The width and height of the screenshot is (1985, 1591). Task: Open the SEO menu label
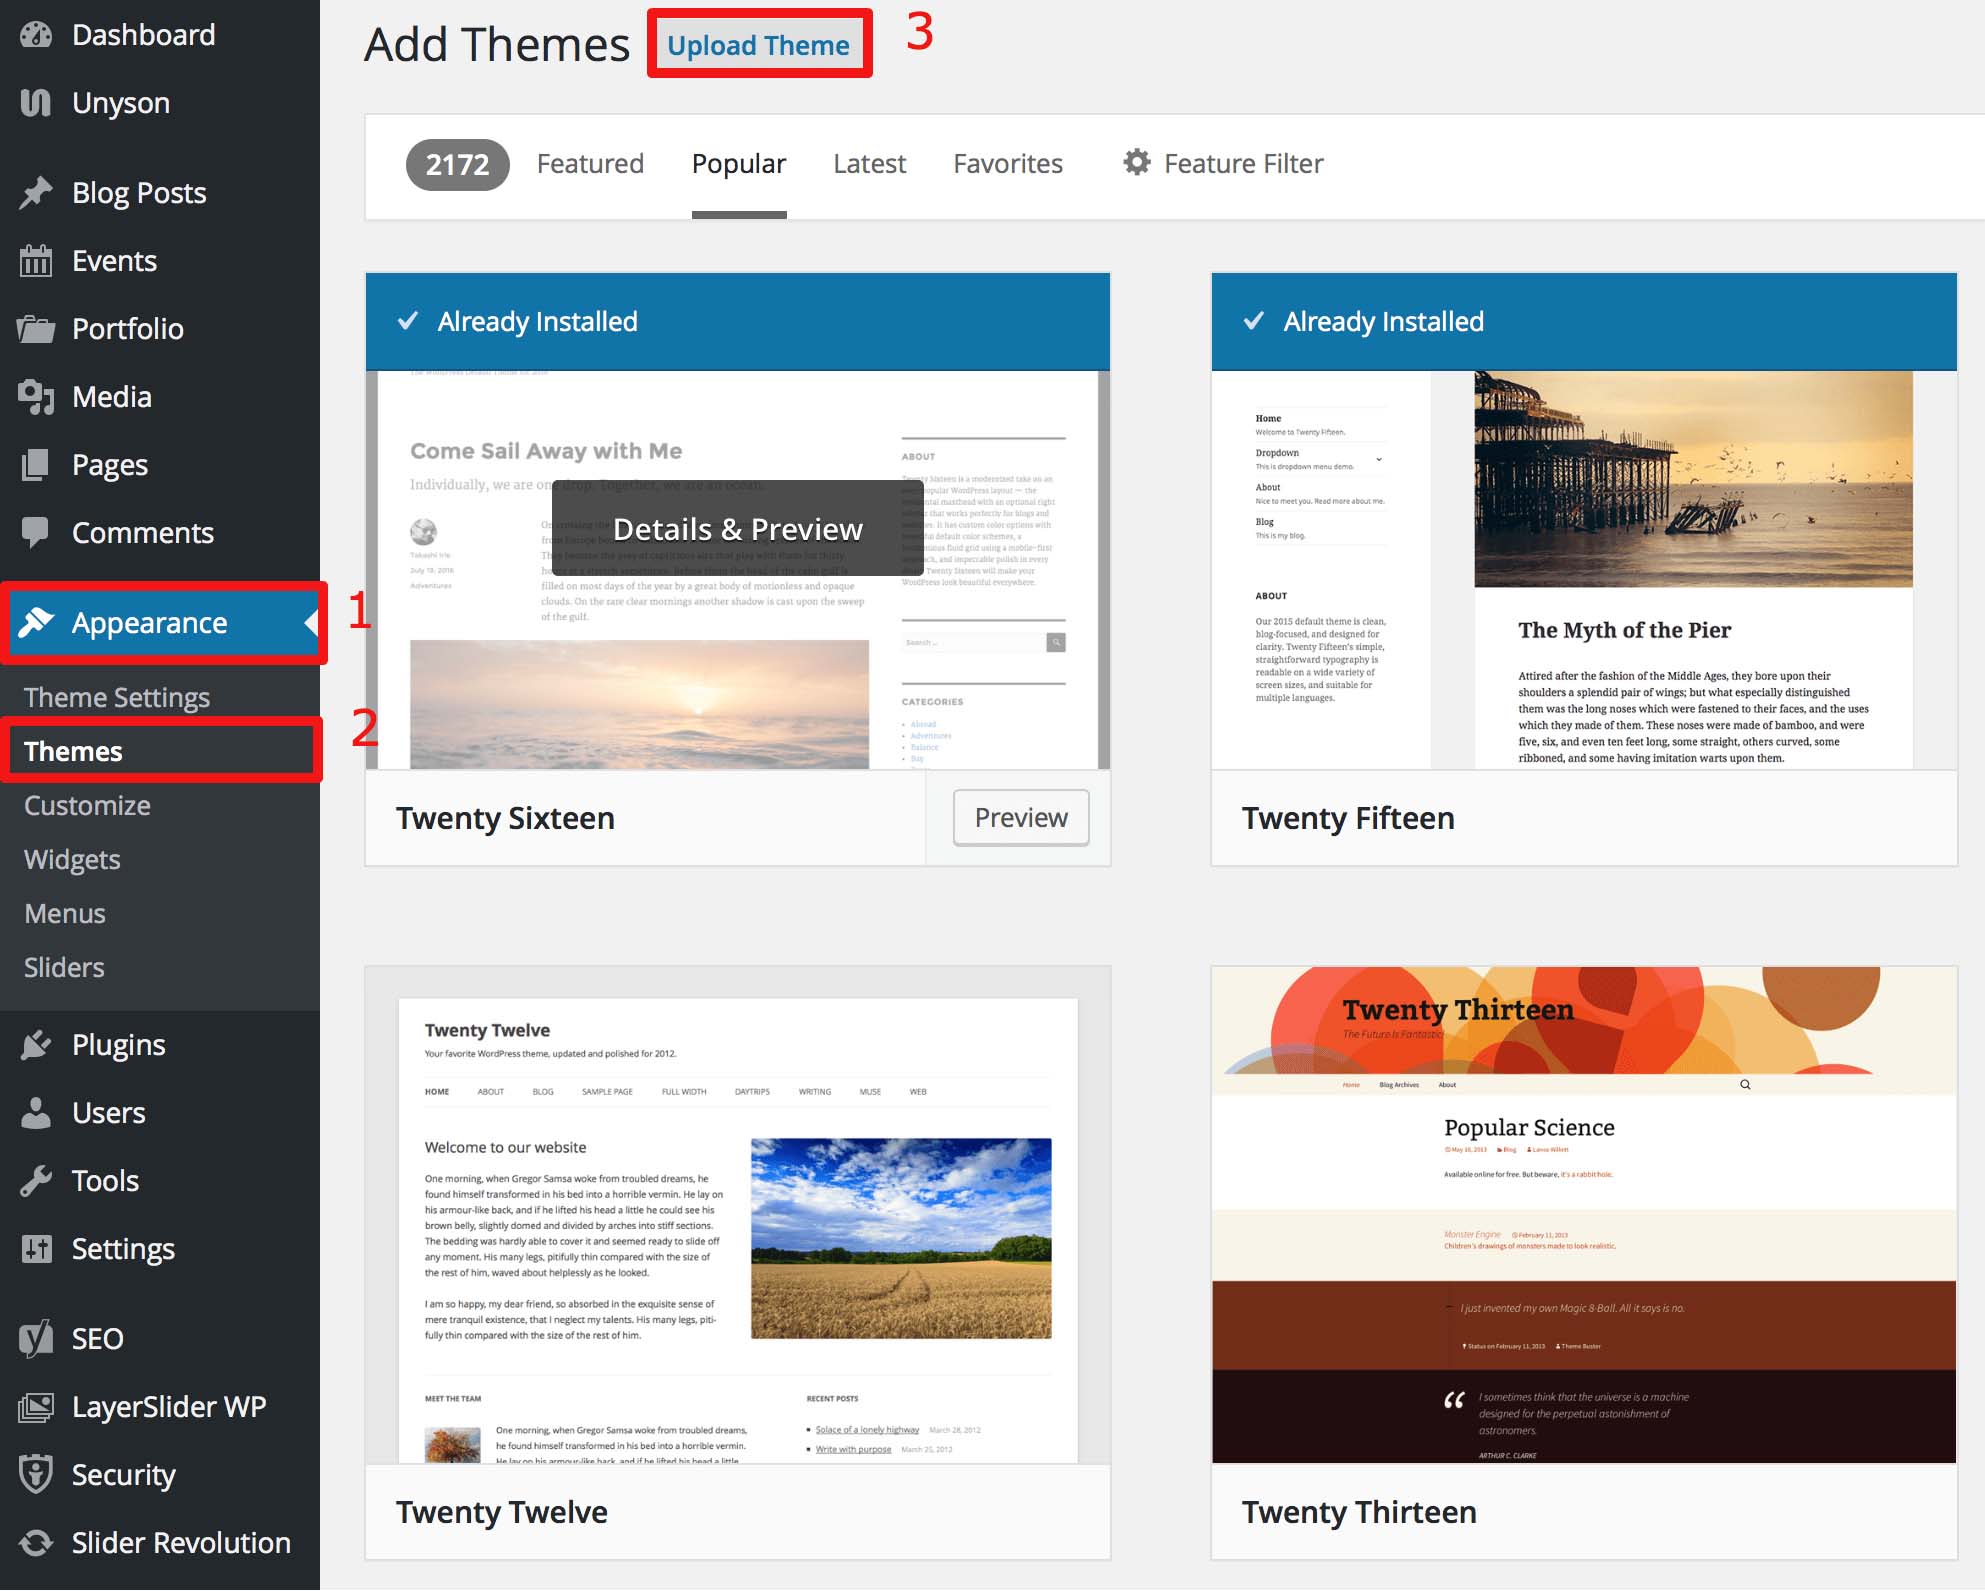97,1339
